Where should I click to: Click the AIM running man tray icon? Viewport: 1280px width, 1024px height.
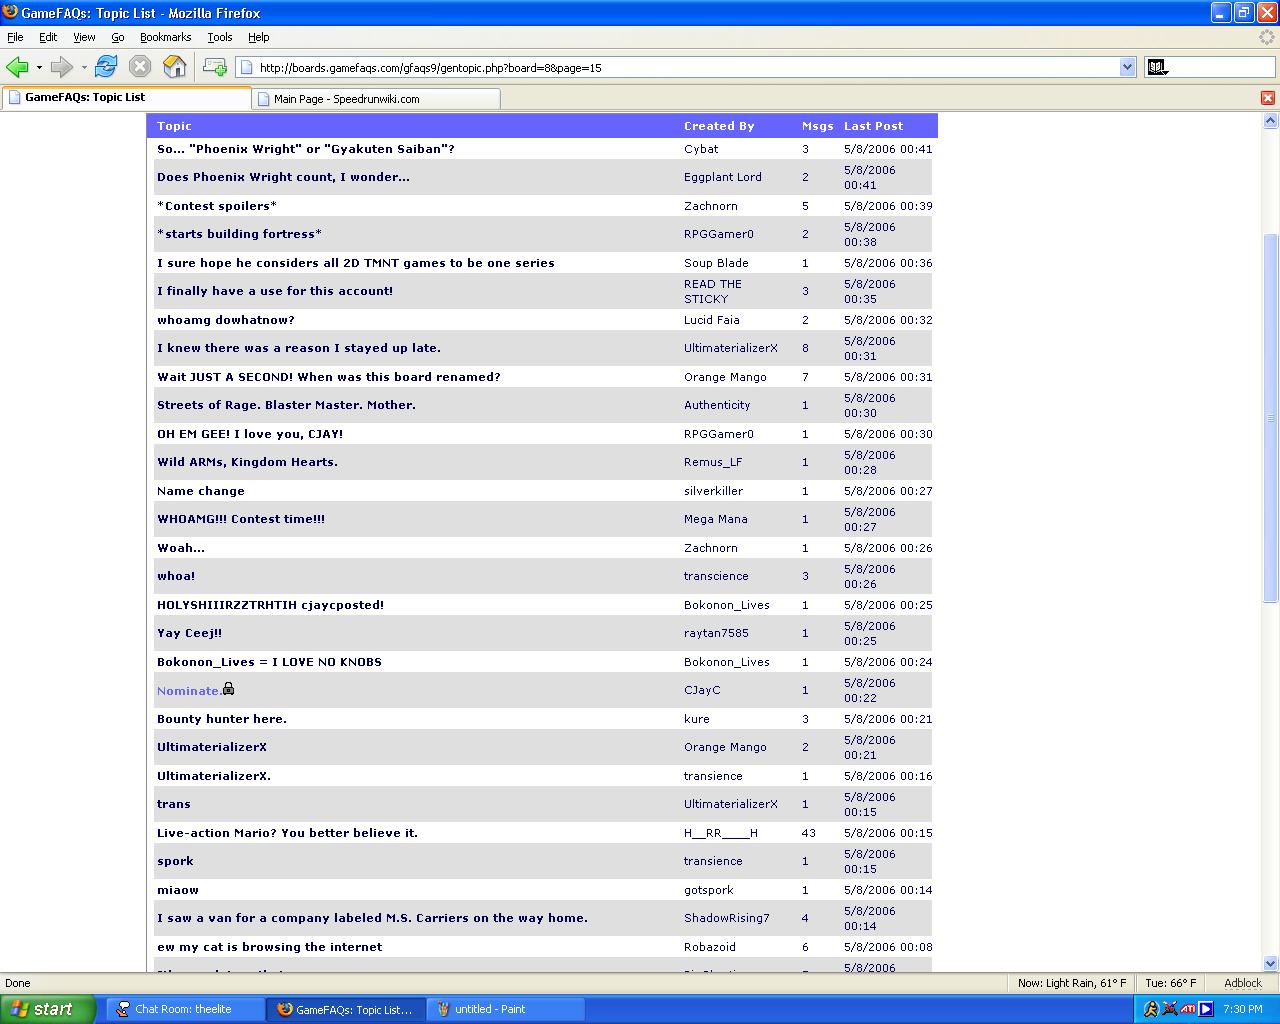[x=1151, y=1009]
